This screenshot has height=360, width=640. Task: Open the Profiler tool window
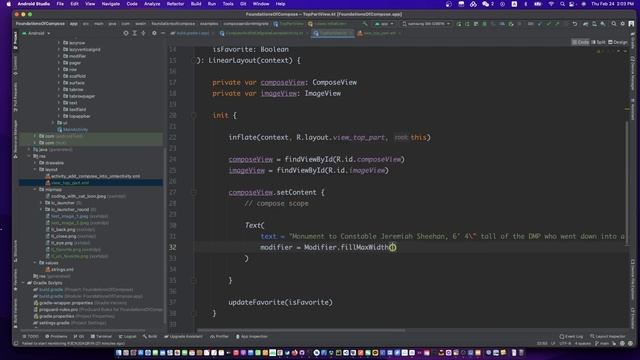(x=220, y=336)
